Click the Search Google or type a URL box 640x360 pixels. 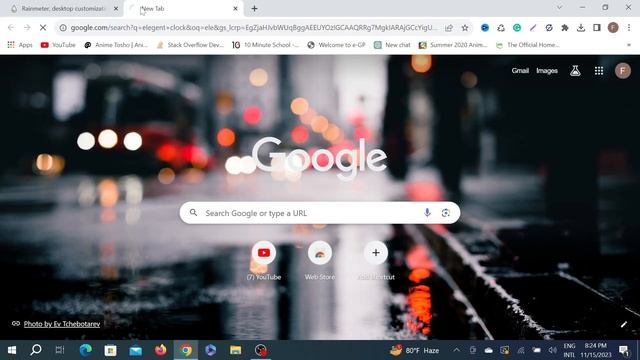click(x=320, y=213)
